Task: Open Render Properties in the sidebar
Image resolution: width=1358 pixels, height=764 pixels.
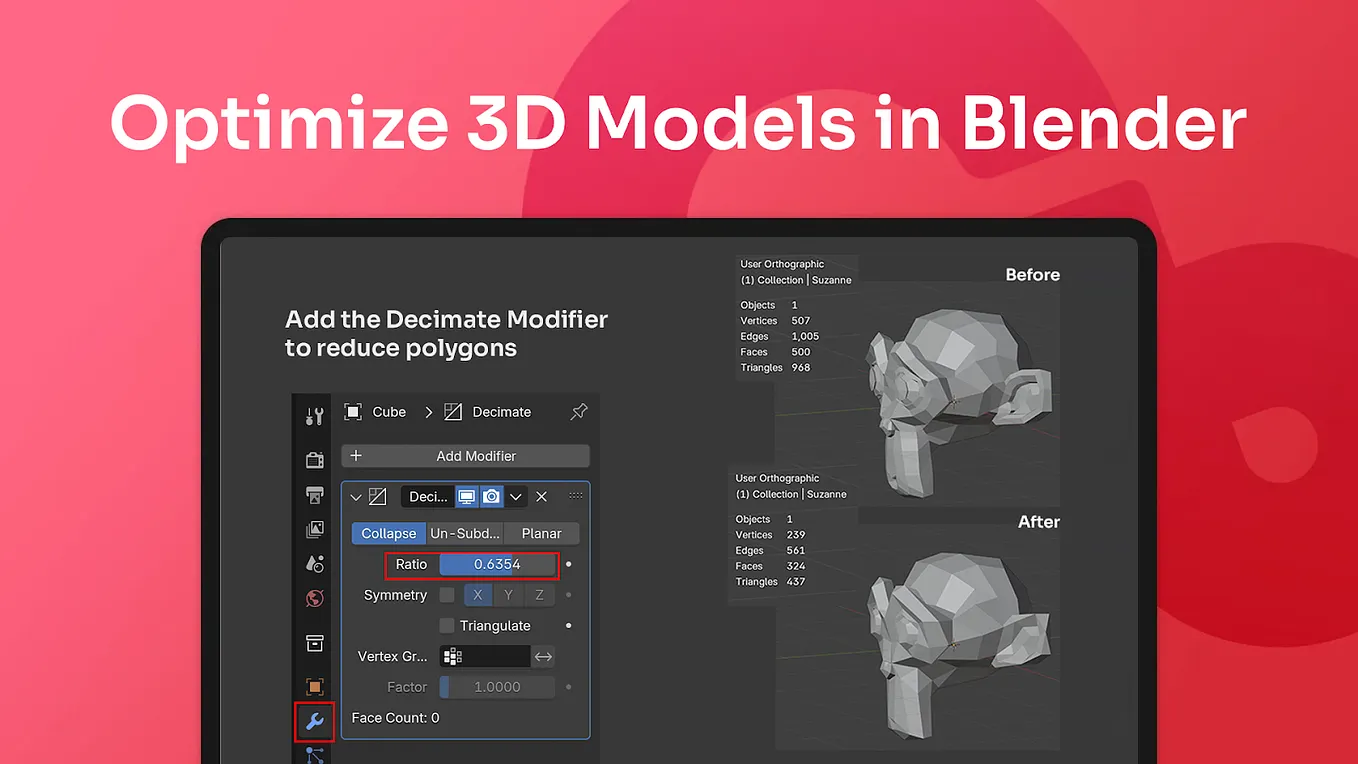Action: (314, 459)
